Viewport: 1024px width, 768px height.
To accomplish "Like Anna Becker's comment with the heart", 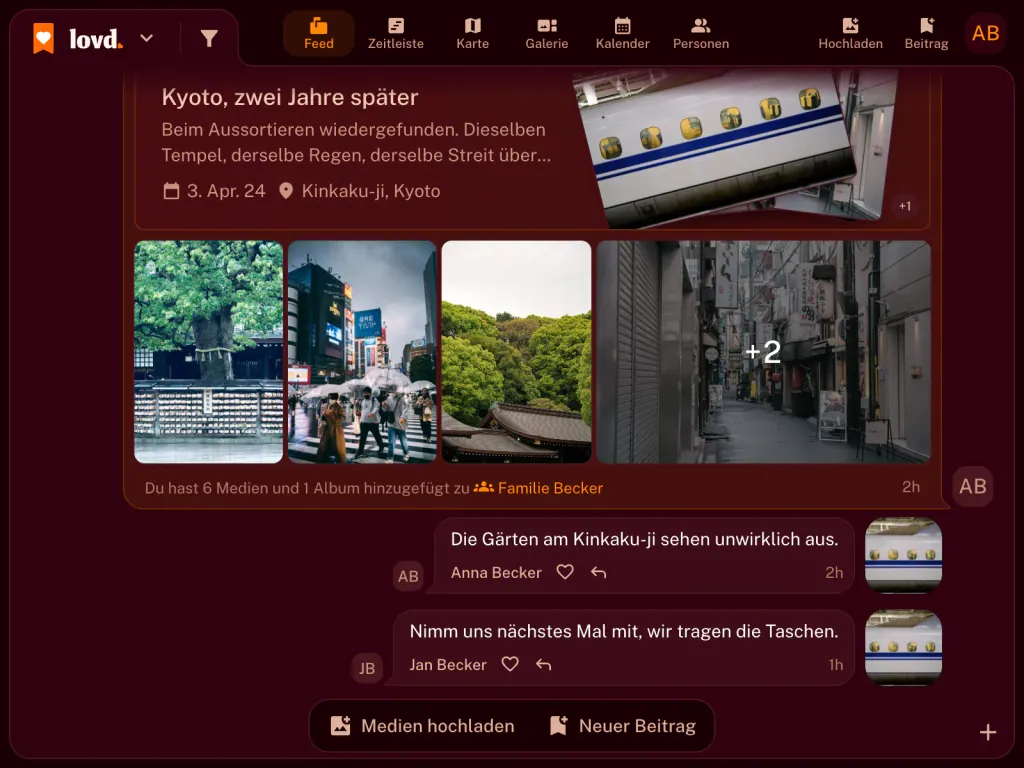I will tap(565, 573).
